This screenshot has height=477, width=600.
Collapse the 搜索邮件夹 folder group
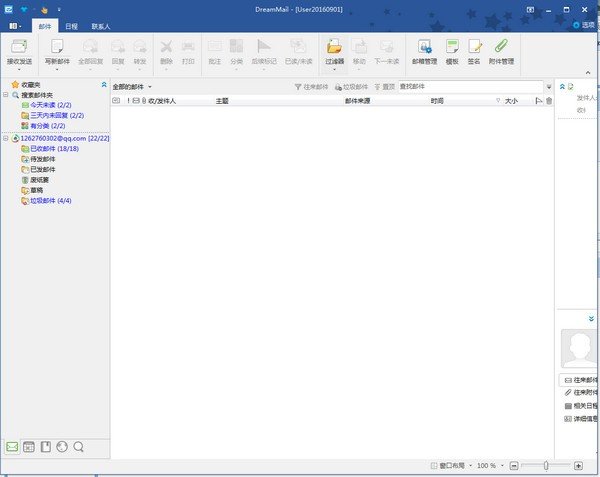click(x=5, y=94)
